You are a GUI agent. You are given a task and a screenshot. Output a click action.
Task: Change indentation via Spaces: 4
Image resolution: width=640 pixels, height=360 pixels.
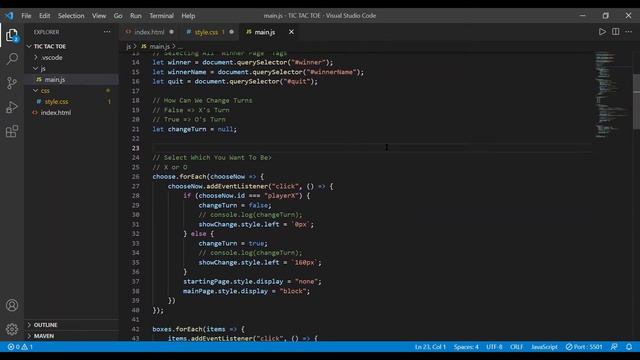466,347
